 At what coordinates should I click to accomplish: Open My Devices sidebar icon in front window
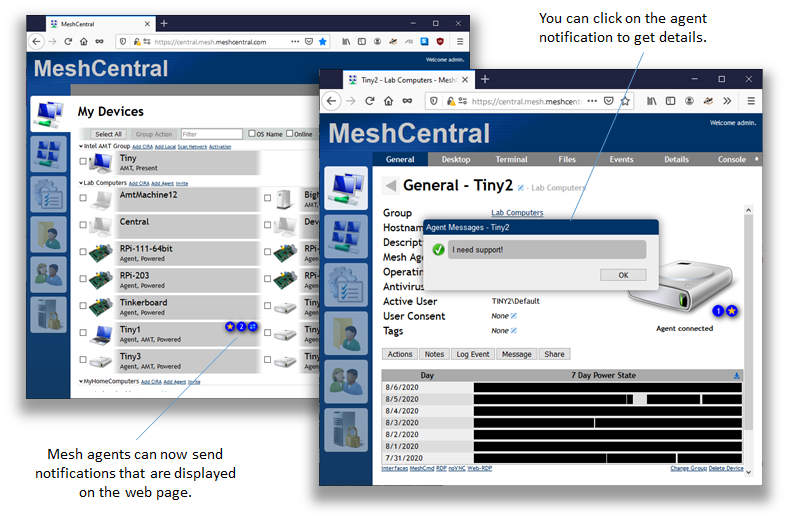point(346,188)
